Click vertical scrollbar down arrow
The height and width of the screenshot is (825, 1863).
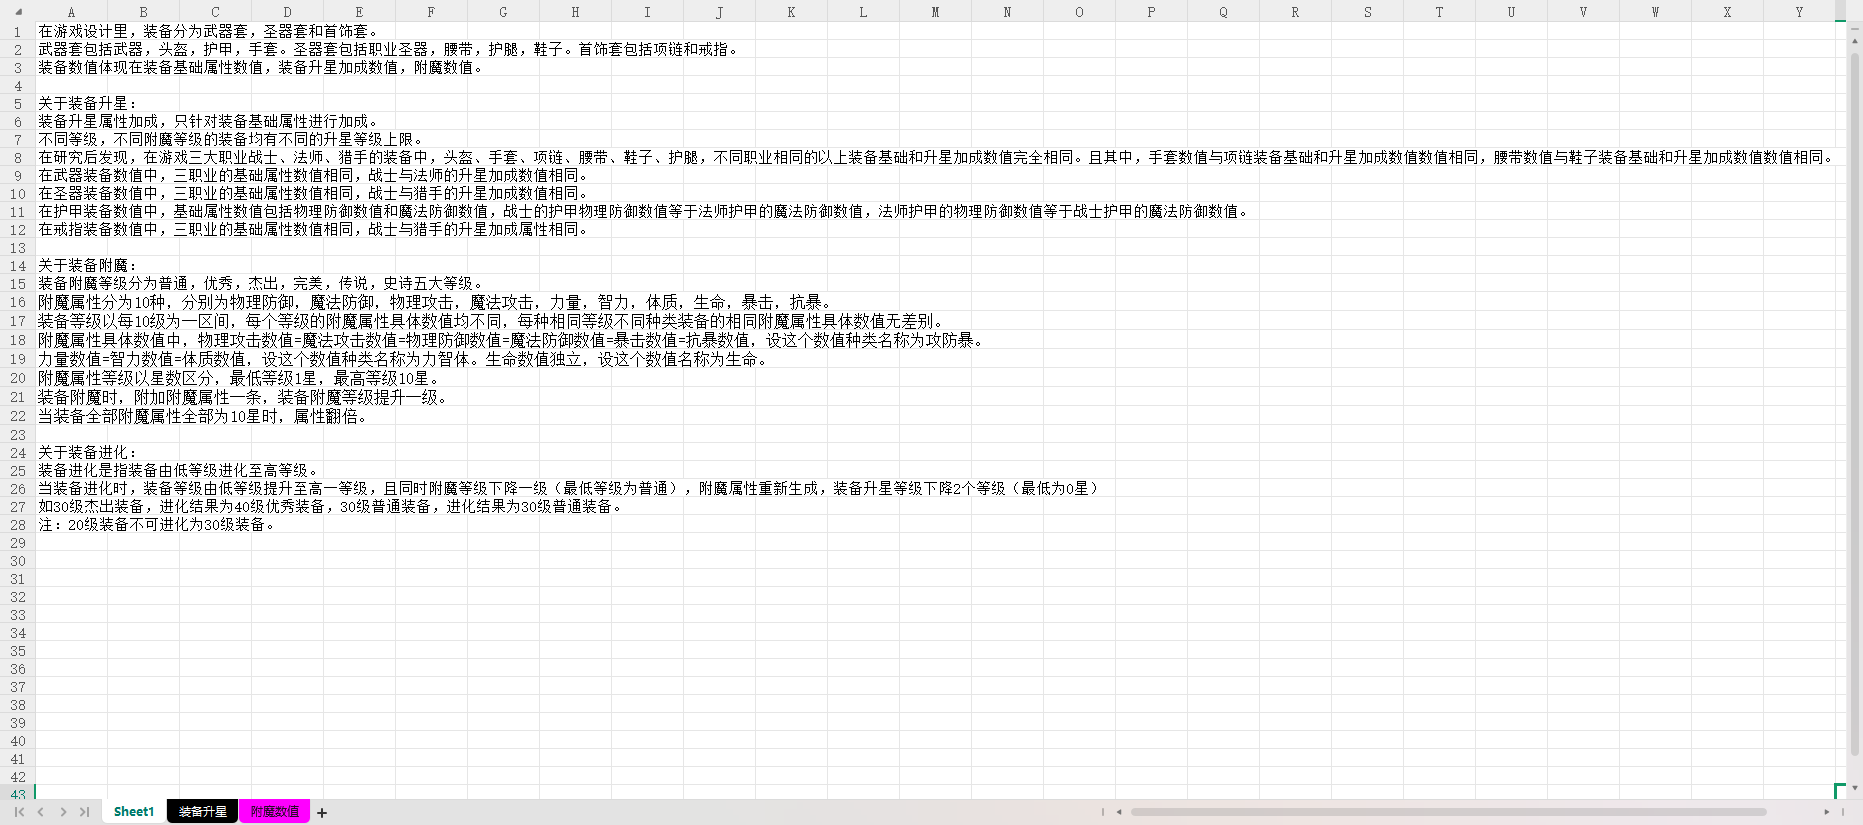pyautogui.click(x=1855, y=788)
